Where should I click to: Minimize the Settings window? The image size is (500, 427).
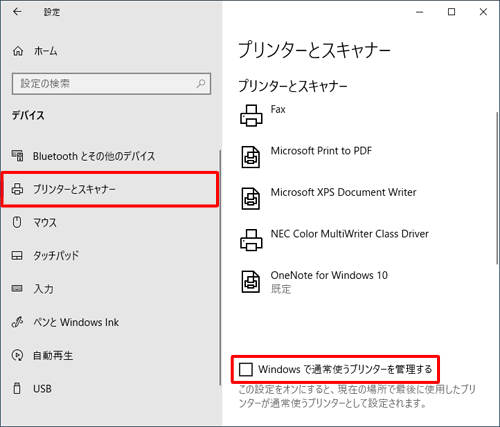coord(420,12)
